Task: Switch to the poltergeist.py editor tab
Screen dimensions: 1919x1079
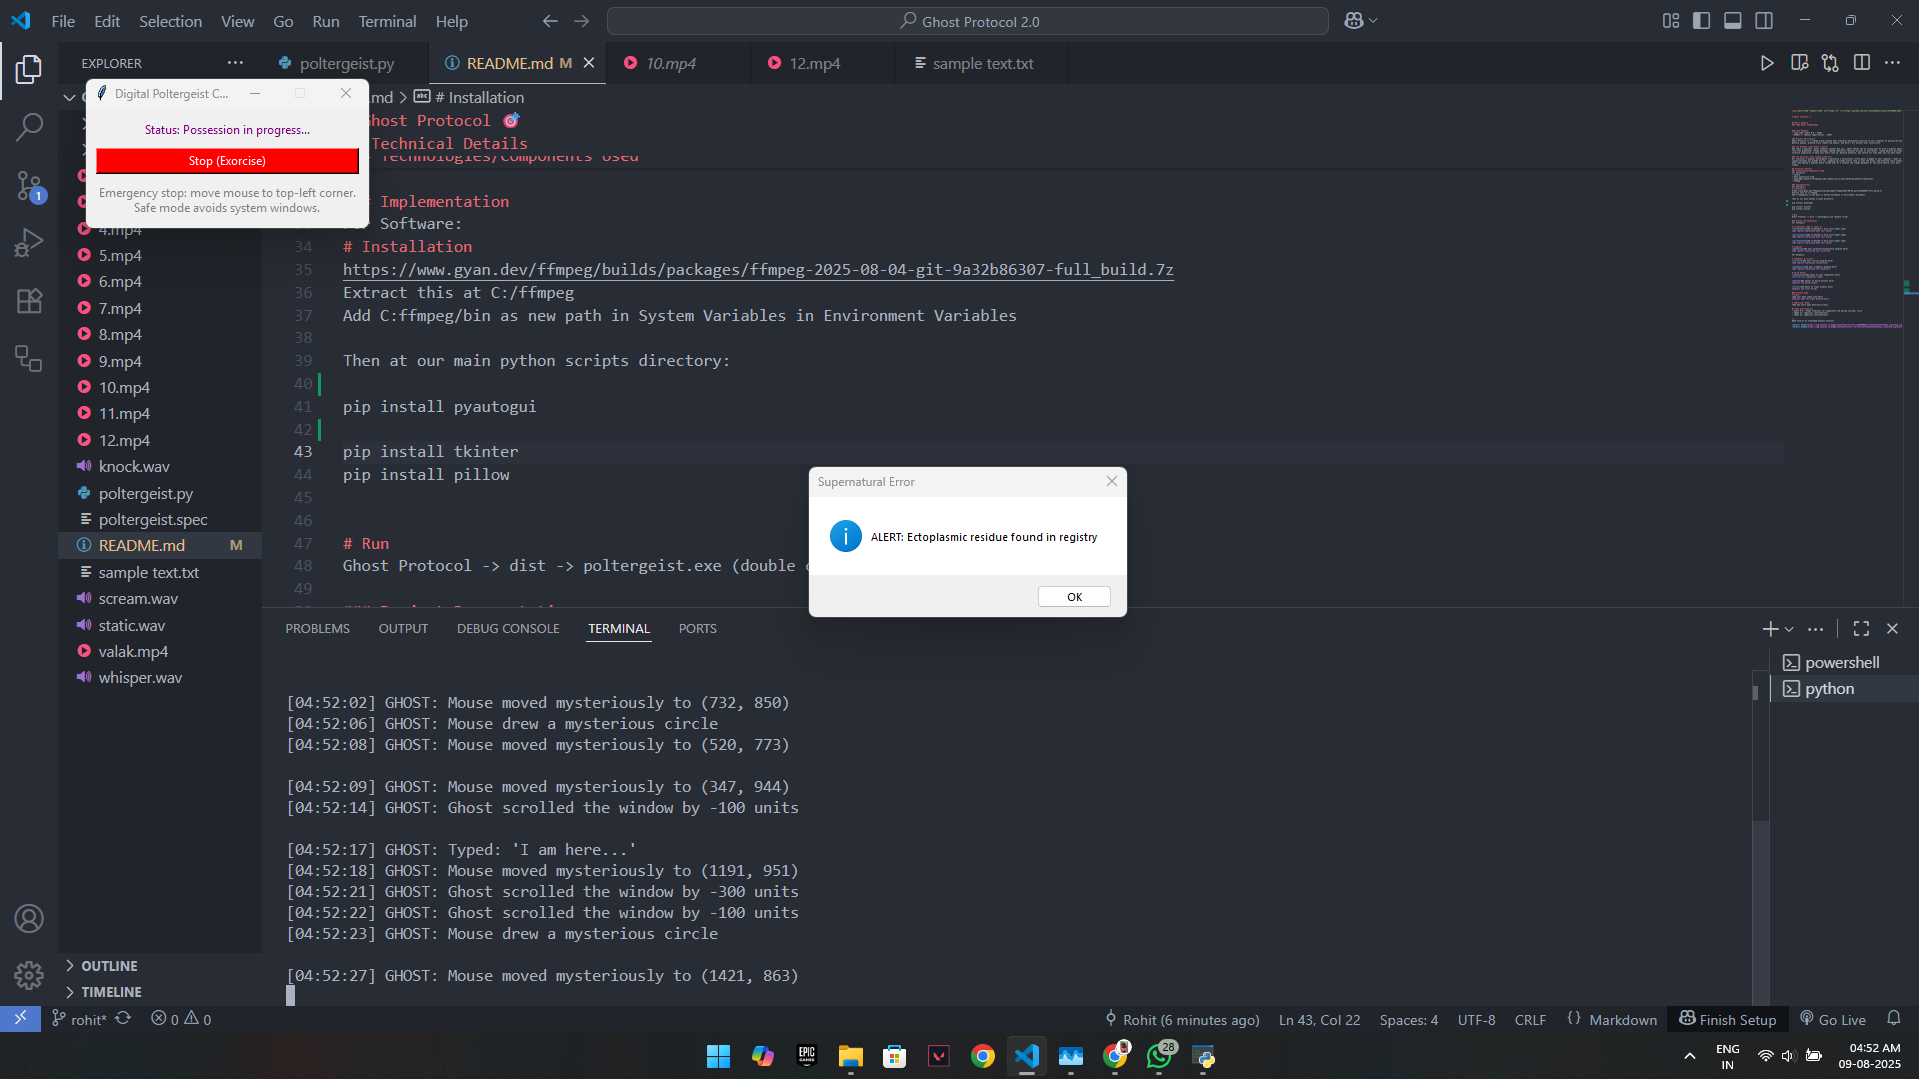Action: click(x=346, y=63)
